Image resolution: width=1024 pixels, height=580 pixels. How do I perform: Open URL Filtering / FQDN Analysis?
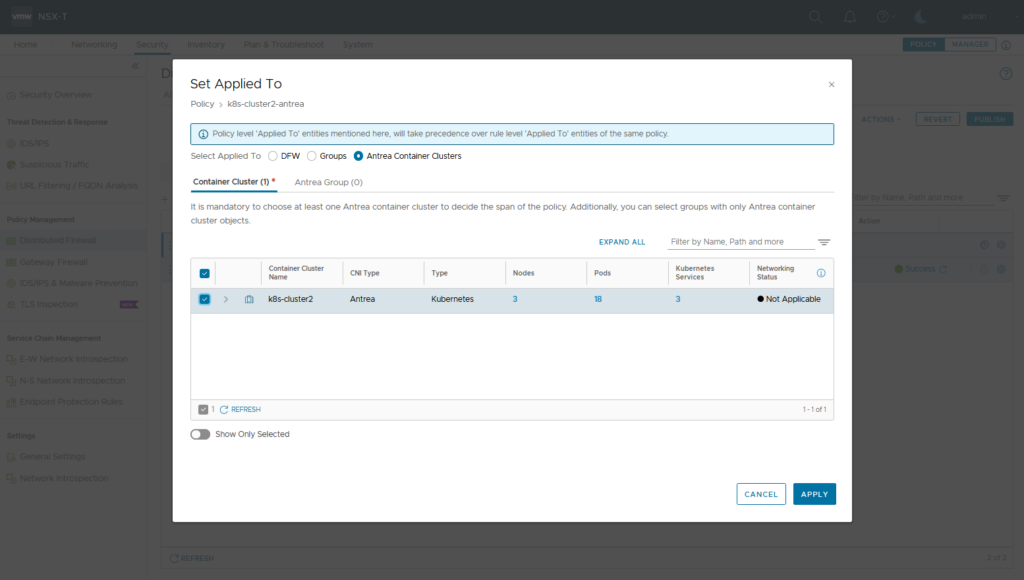point(78,185)
